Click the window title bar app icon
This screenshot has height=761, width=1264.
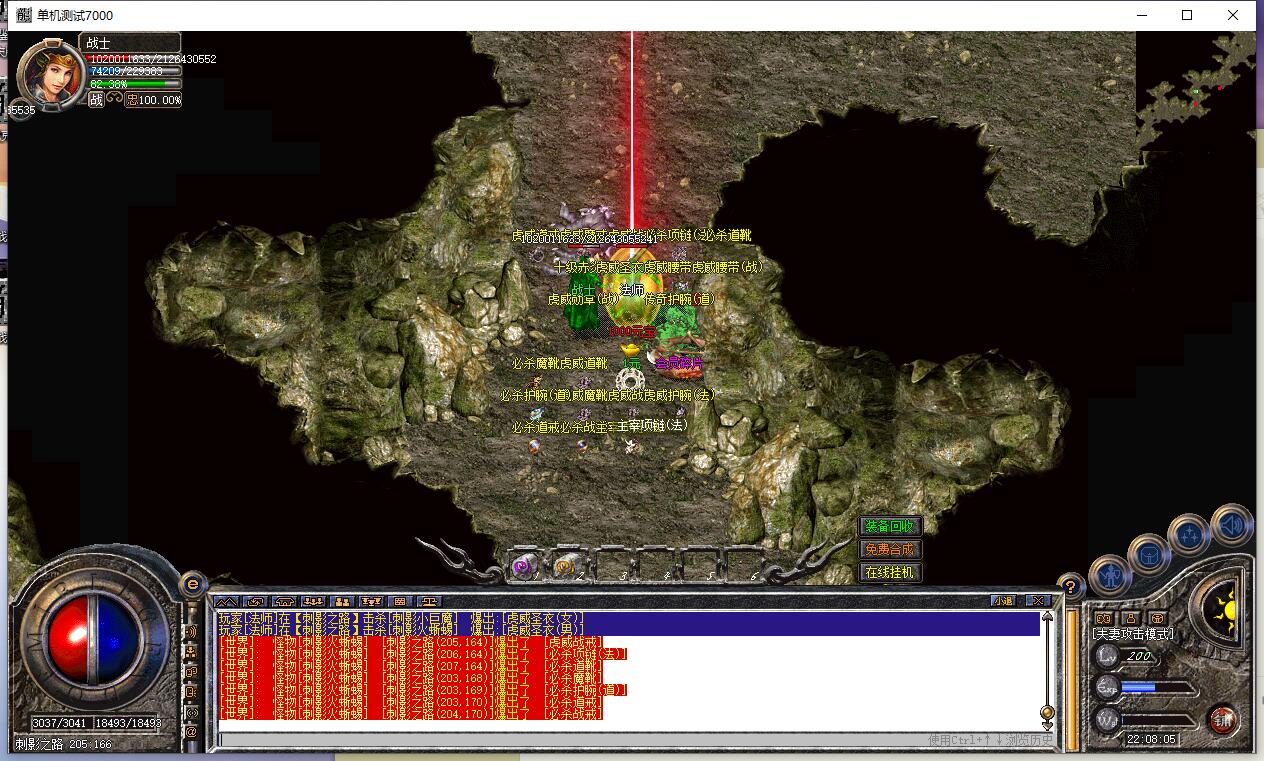coord(23,15)
